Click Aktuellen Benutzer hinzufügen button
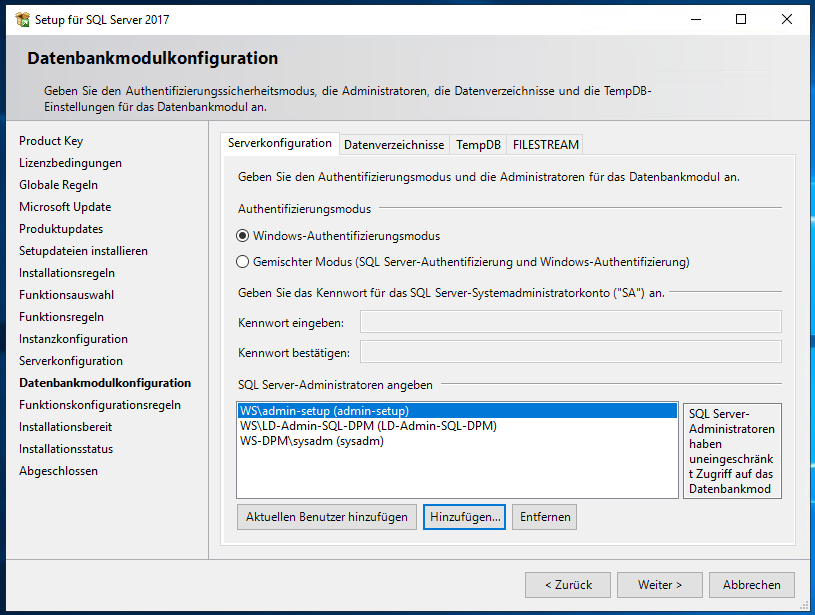 [x=326, y=517]
